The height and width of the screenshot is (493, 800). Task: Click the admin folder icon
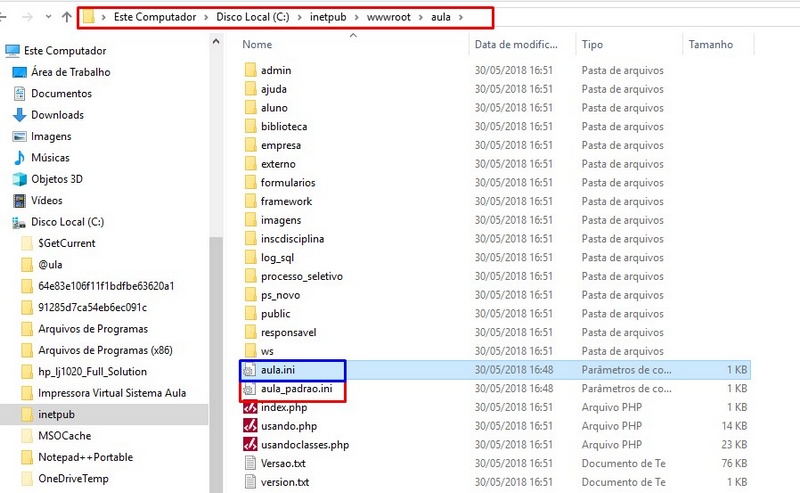[x=250, y=70]
